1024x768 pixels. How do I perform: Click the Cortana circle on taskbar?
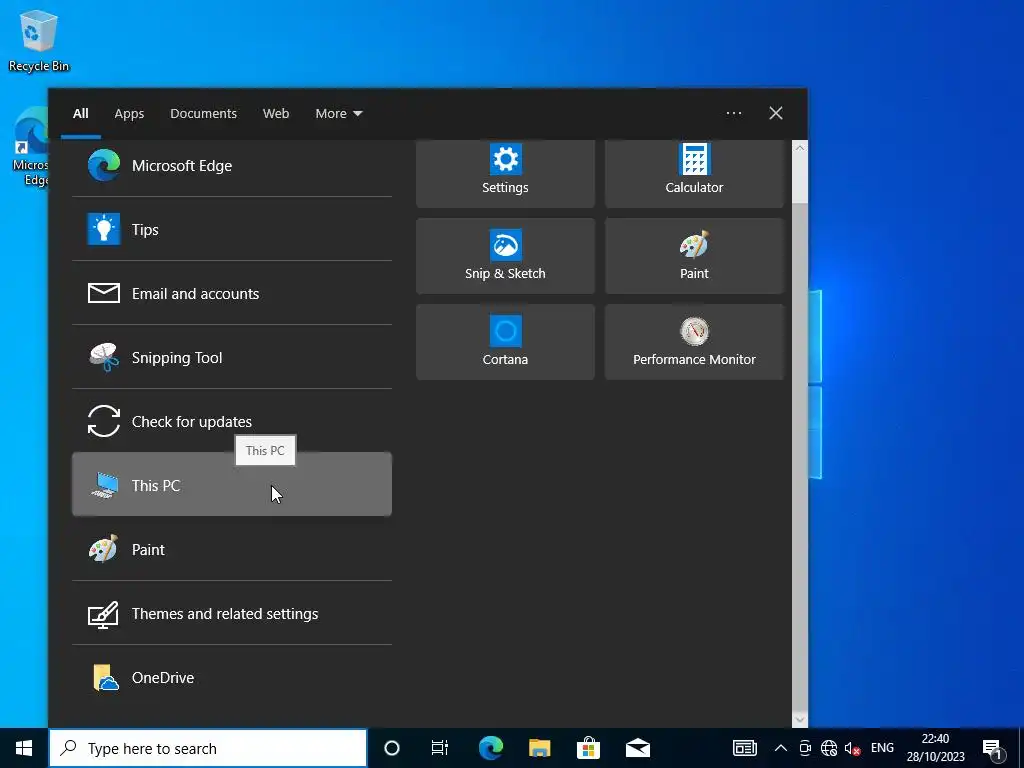coord(392,748)
